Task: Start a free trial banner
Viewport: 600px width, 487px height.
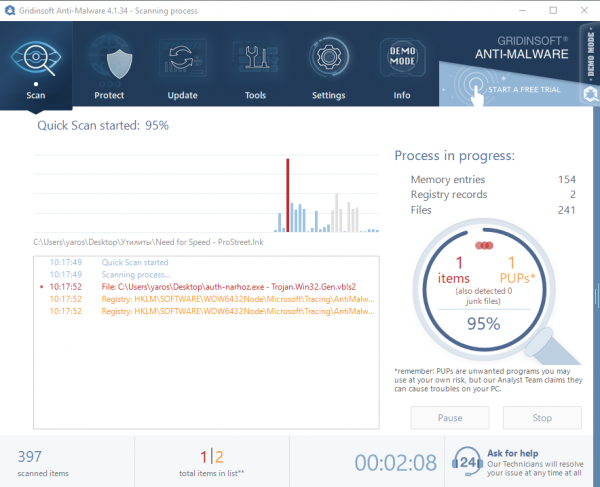Action: pos(509,87)
